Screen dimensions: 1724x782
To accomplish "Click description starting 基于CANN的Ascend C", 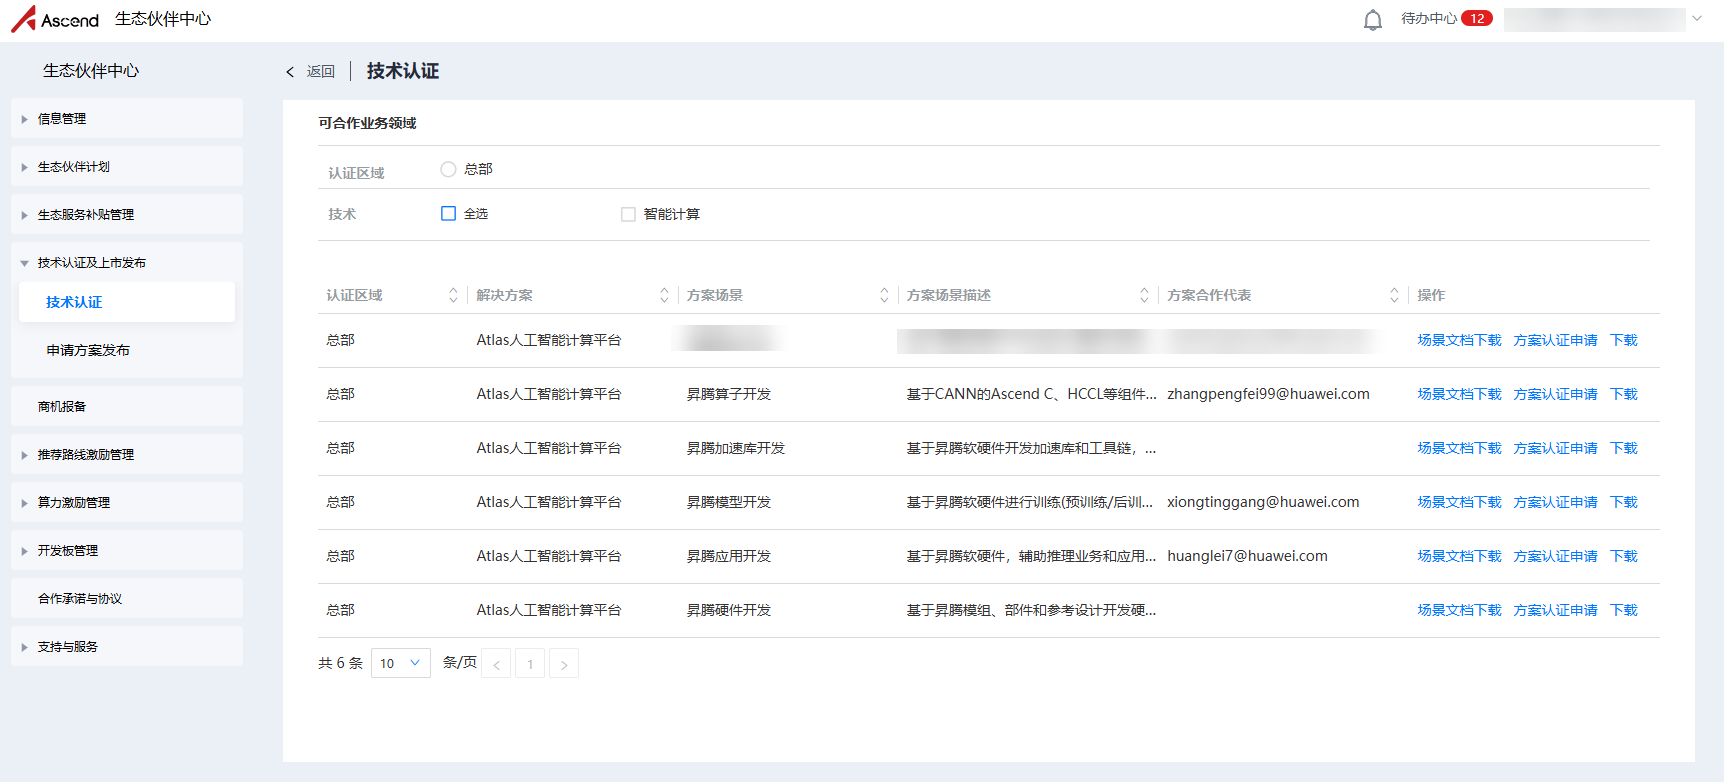I will pyautogui.click(x=1031, y=394).
